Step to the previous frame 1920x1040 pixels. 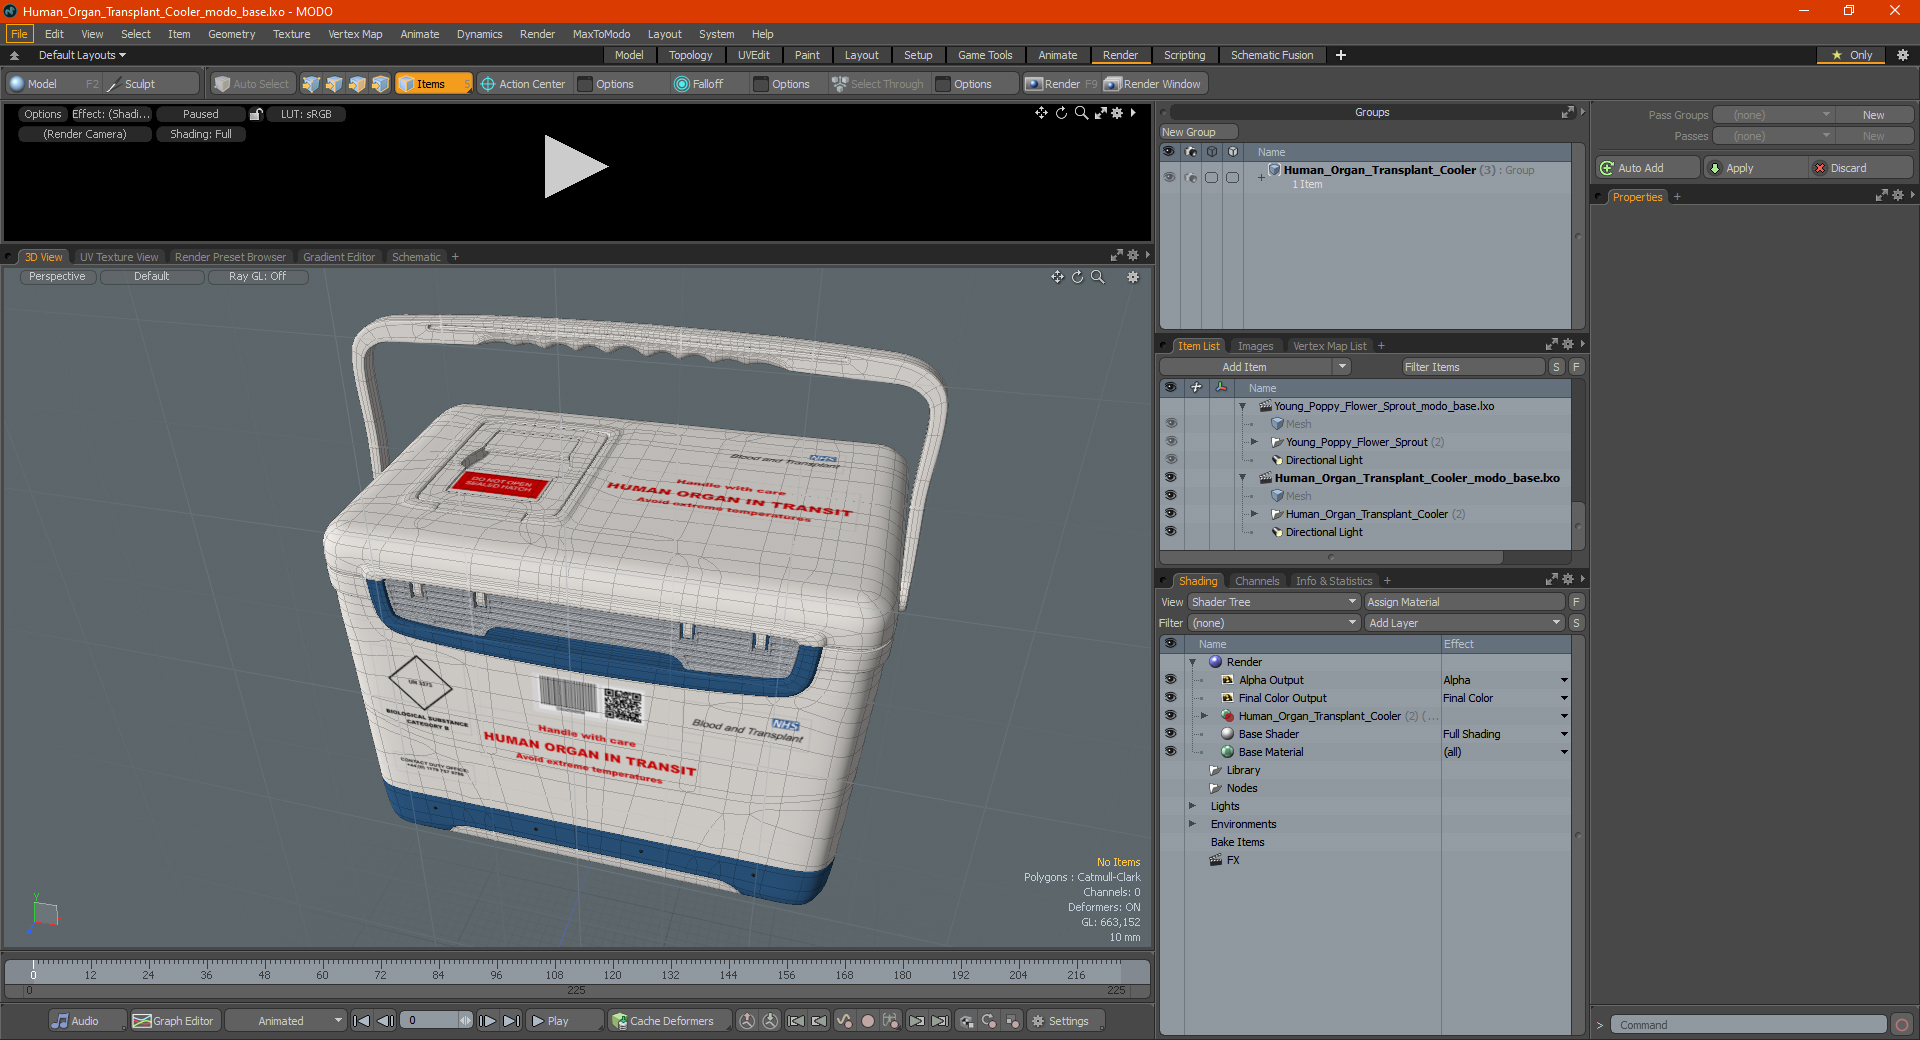(385, 1021)
